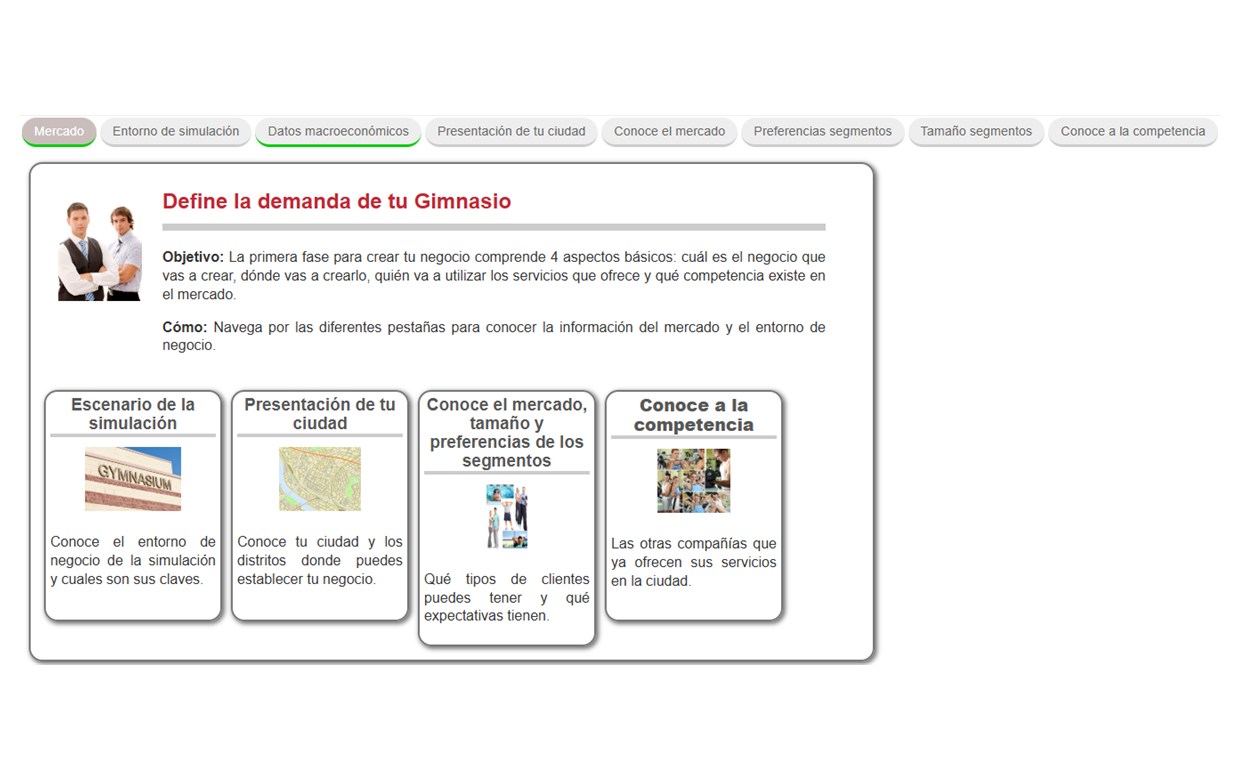Open Presentación de tu ciudad tab
The width and height of the screenshot is (1240, 780).
511,132
